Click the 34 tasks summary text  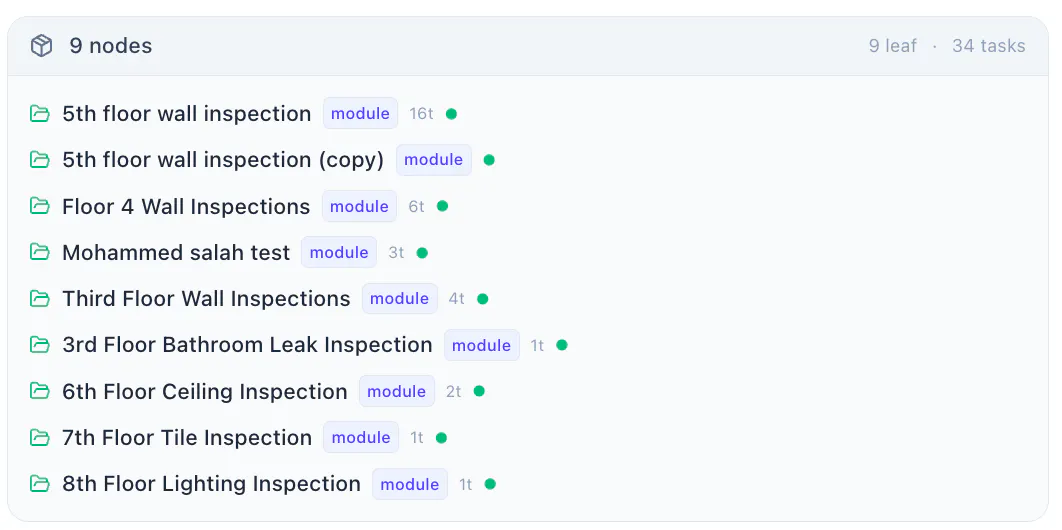(x=989, y=46)
